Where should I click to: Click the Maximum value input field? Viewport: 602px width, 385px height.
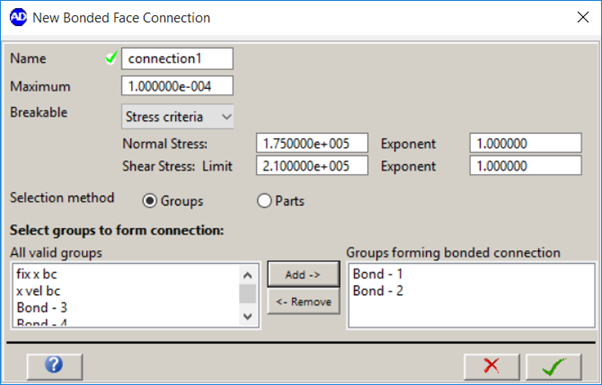coord(177,86)
